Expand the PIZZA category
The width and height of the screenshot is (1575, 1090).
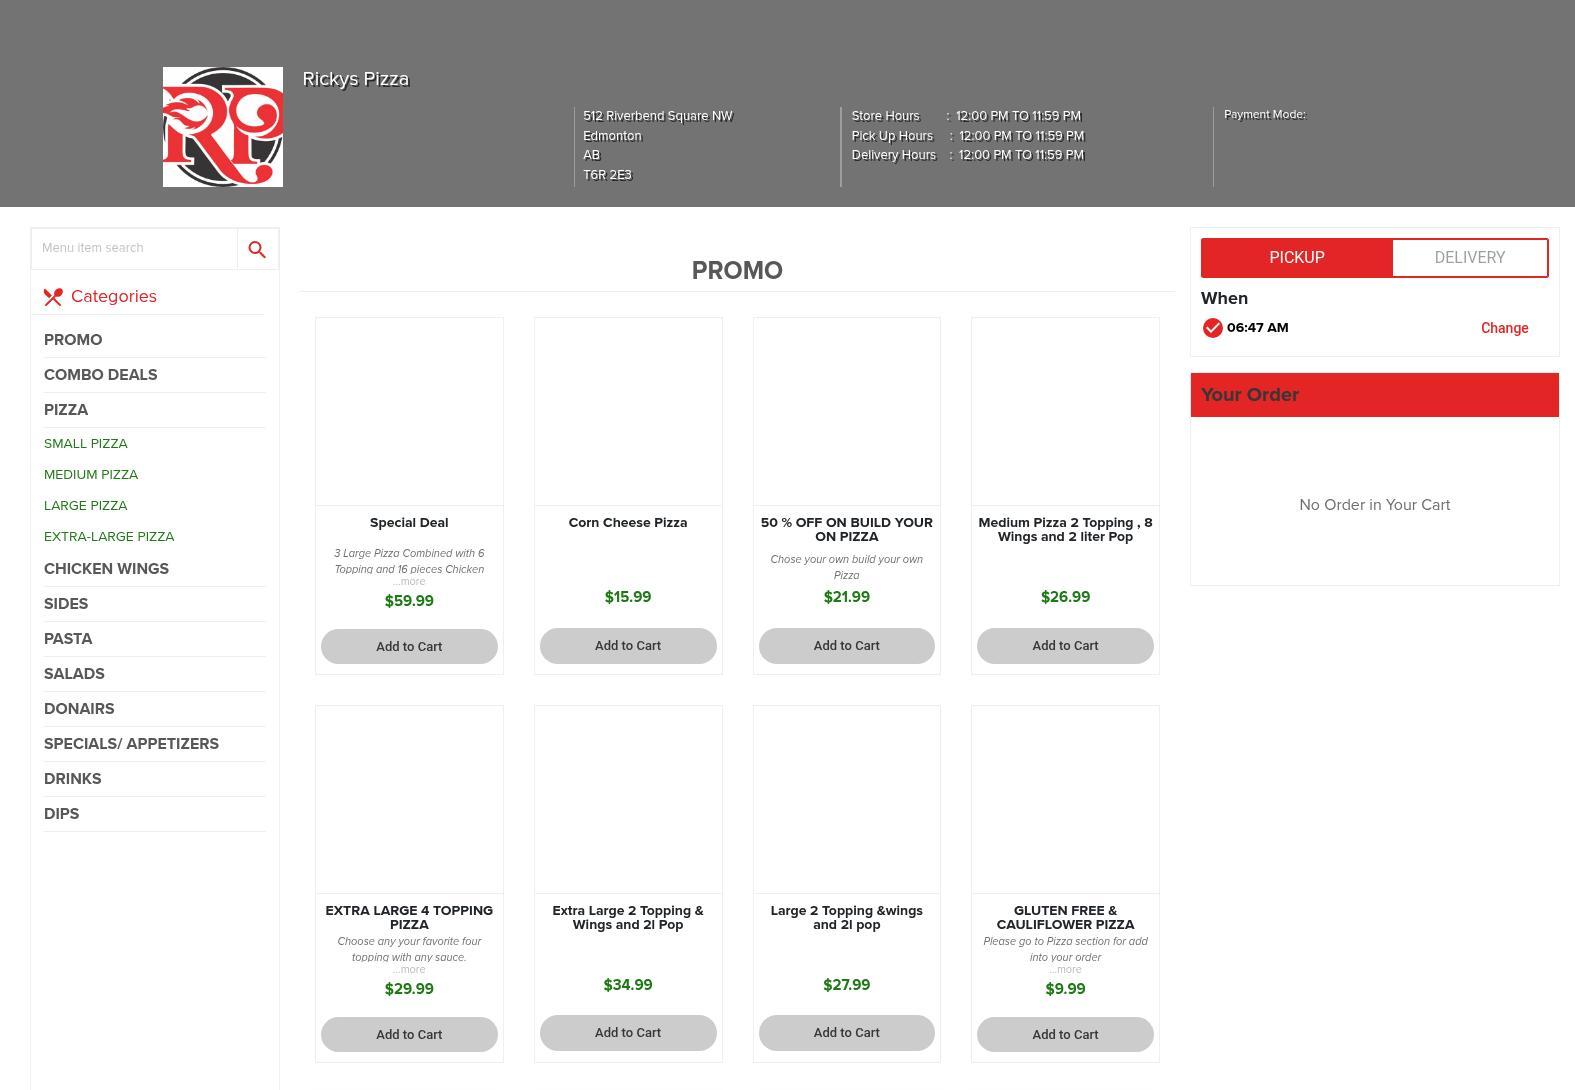click(x=66, y=410)
